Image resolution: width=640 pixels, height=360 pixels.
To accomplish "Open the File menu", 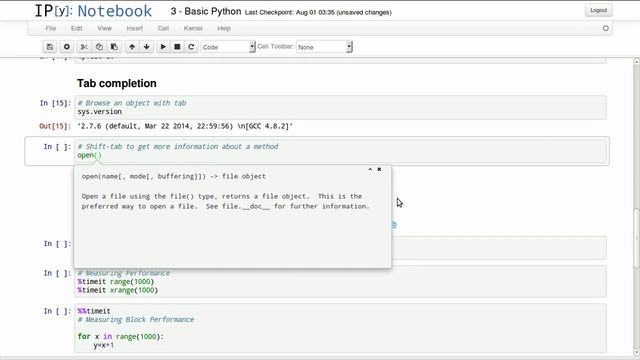I will click(x=51, y=28).
